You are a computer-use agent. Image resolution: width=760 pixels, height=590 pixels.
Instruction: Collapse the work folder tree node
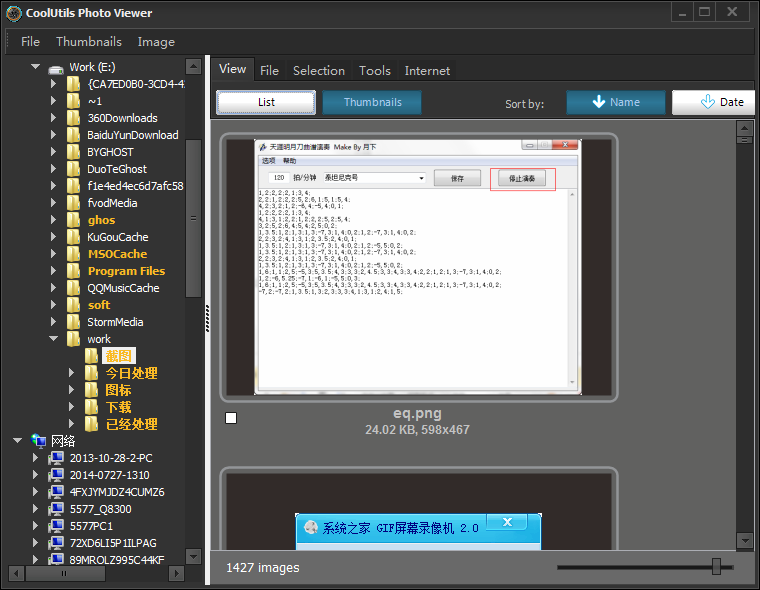[x=54, y=339]
